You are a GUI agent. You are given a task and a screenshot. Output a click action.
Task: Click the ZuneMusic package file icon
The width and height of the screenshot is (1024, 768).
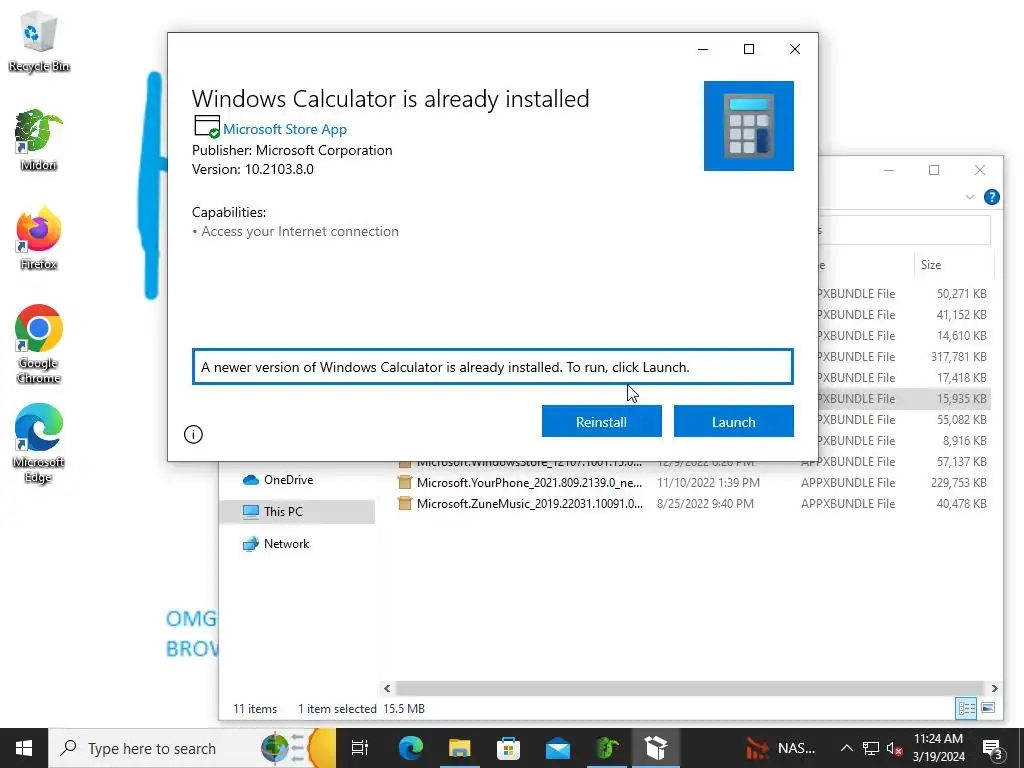pyautogui.click(x=405, y=504)
